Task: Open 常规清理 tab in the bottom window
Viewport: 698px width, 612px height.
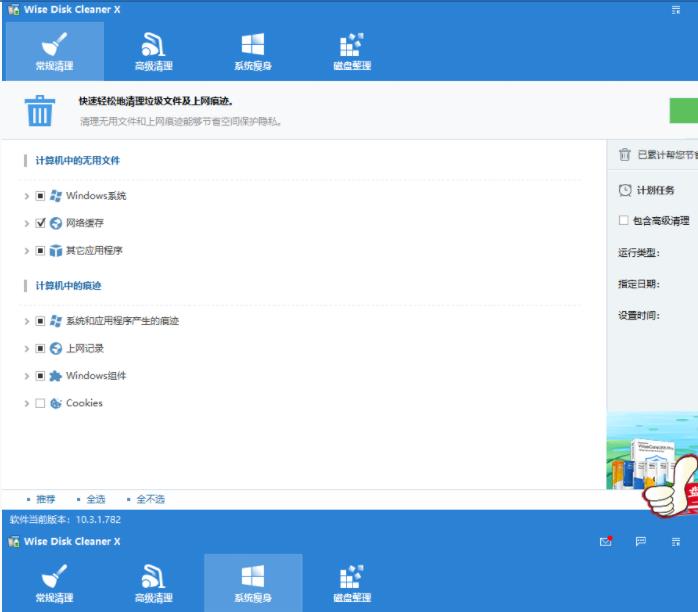Action: 54,583
